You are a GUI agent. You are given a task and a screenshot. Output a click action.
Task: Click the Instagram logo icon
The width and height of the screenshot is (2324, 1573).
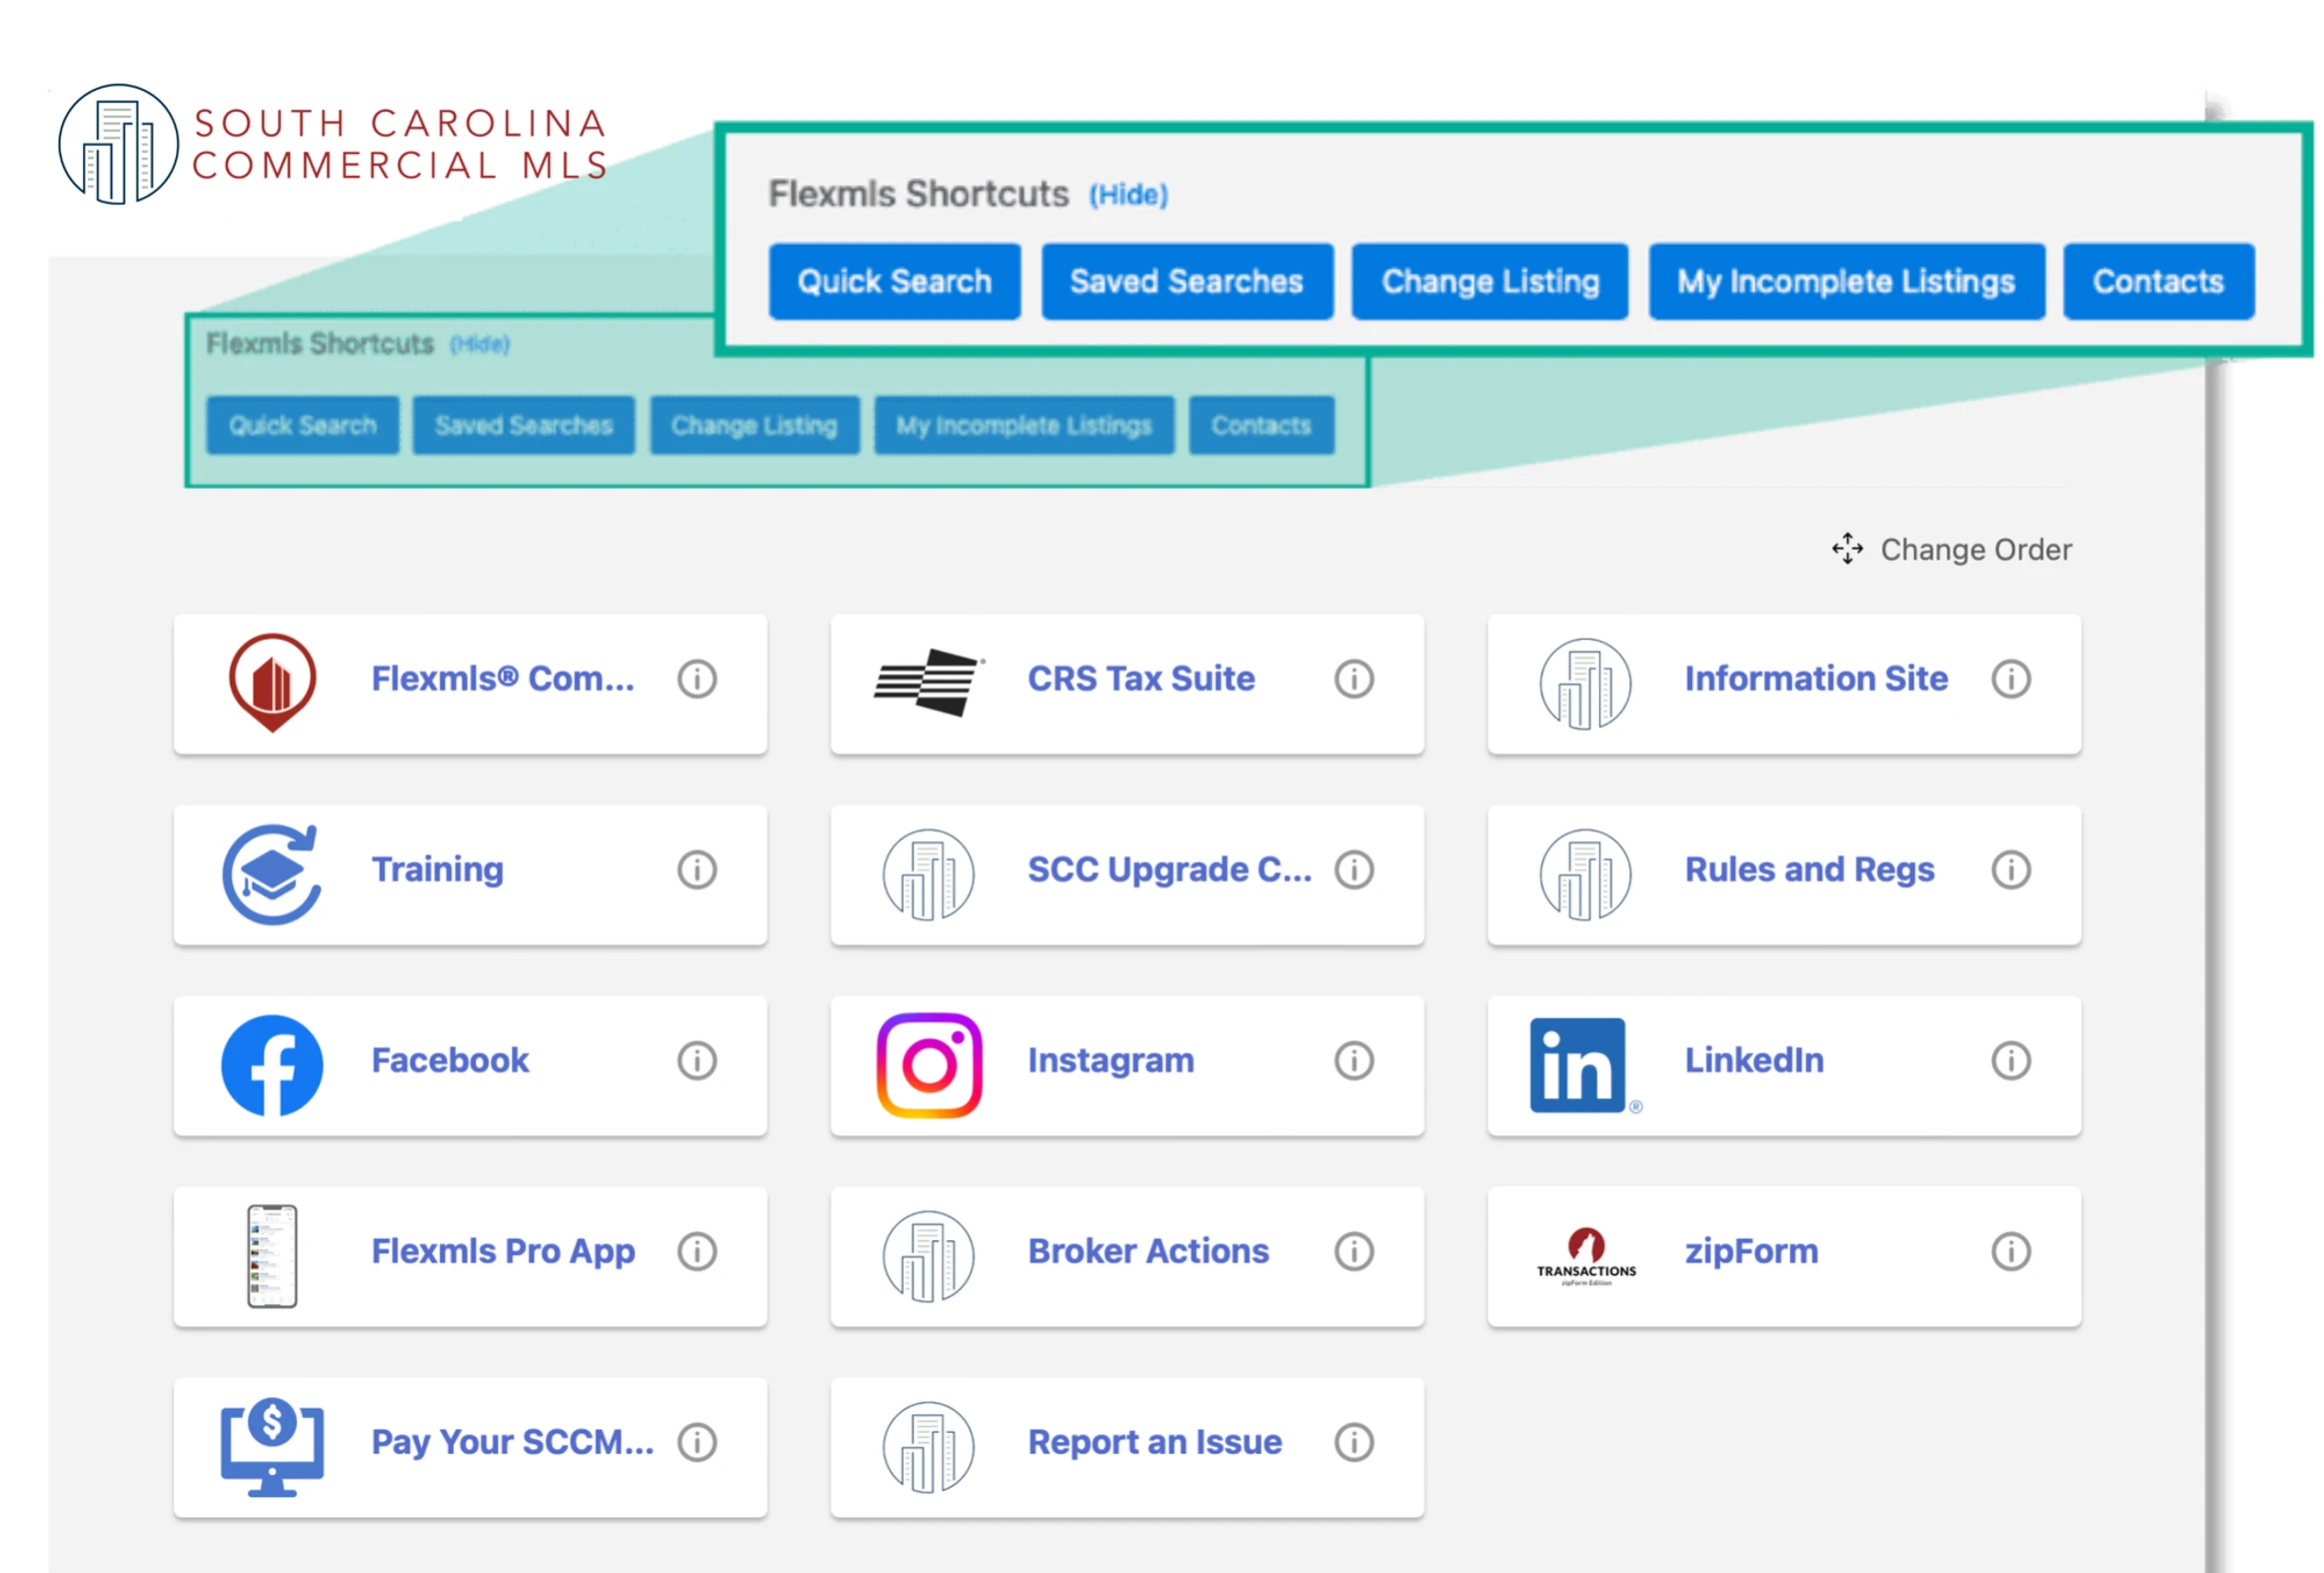929,1065
